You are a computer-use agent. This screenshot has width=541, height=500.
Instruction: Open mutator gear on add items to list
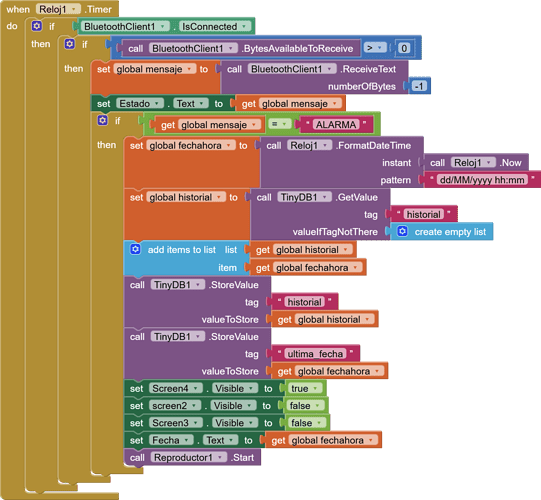point(136,249)
